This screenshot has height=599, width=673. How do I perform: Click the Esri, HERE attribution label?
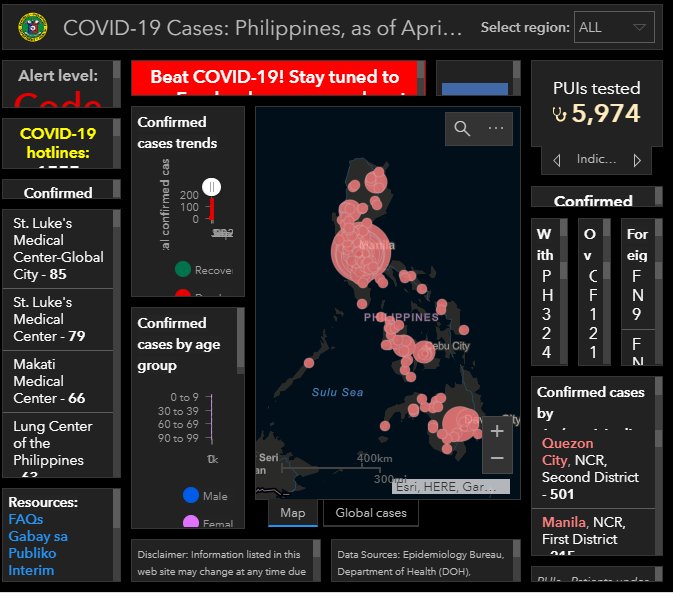451,487
